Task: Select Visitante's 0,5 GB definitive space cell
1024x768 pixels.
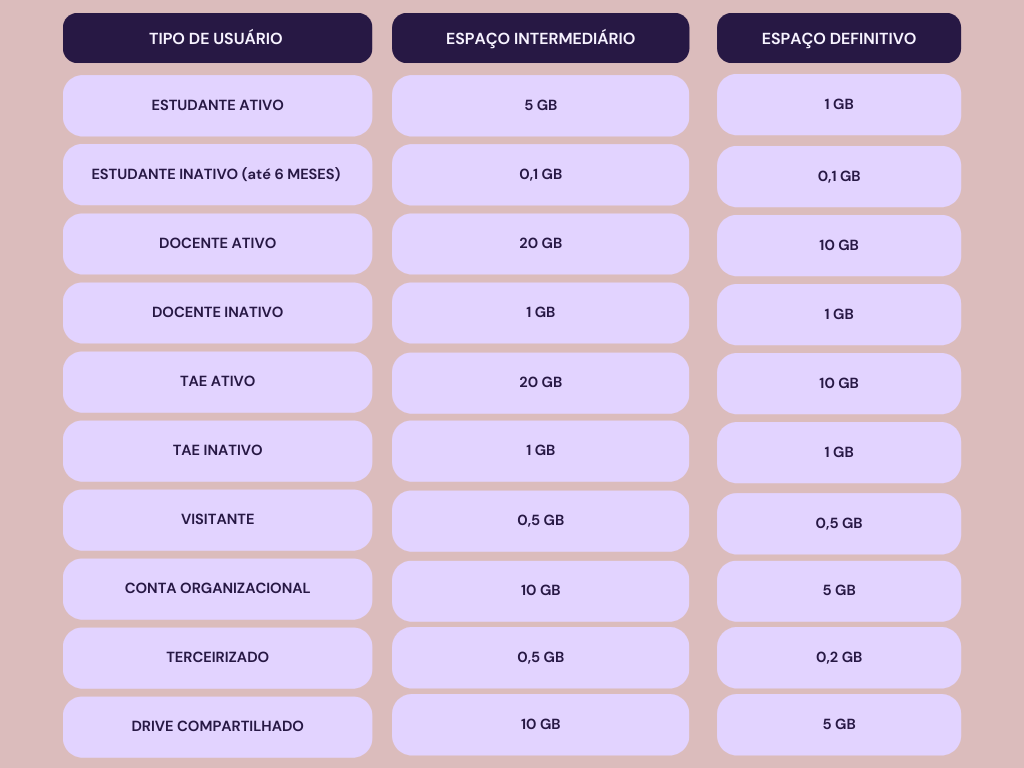Action: point(838,523)
